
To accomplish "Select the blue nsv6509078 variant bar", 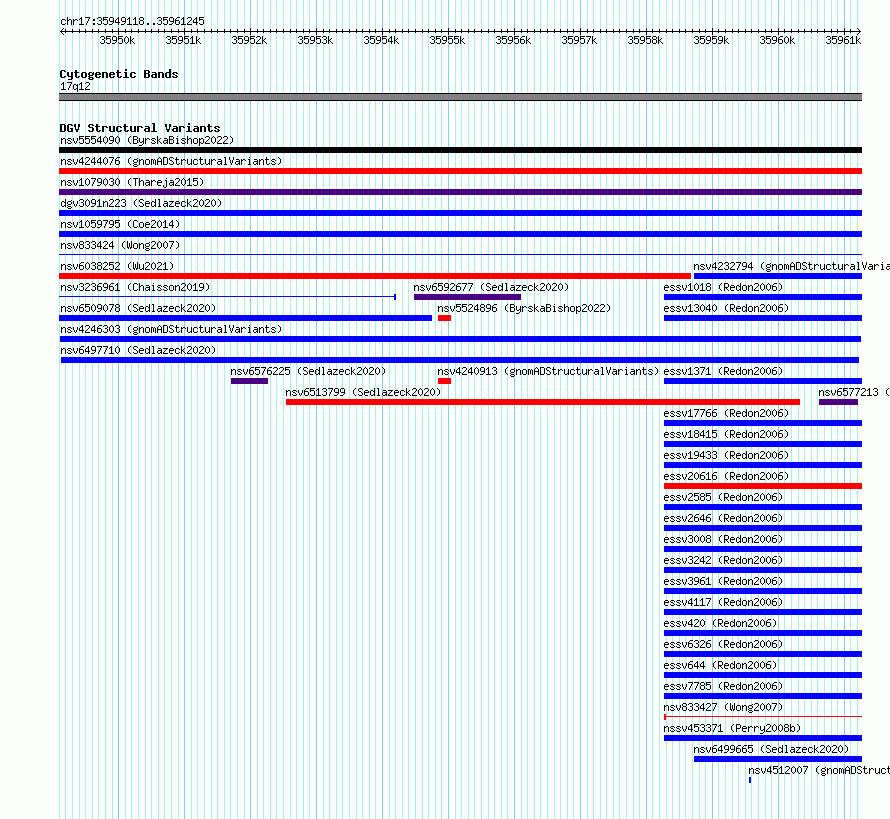I will [245, 318].
